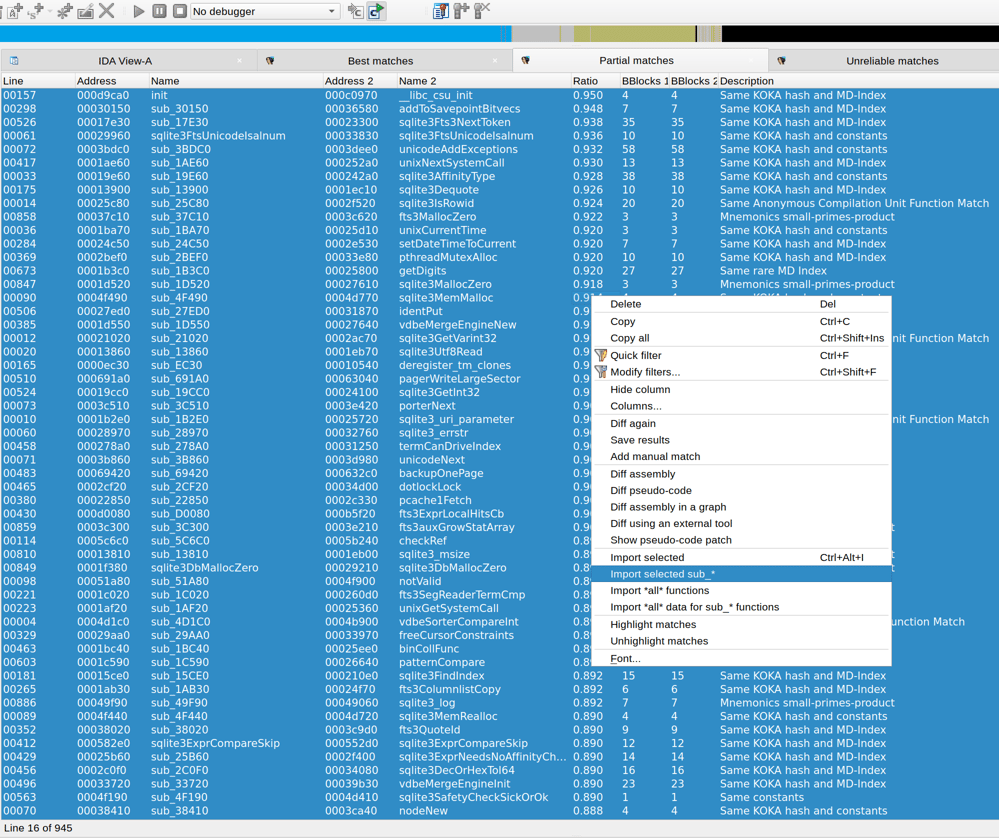Click the X delete icon in the toolbar
Image resolution: width=999 pixels, height=838 pixels.
coord(106,11)
